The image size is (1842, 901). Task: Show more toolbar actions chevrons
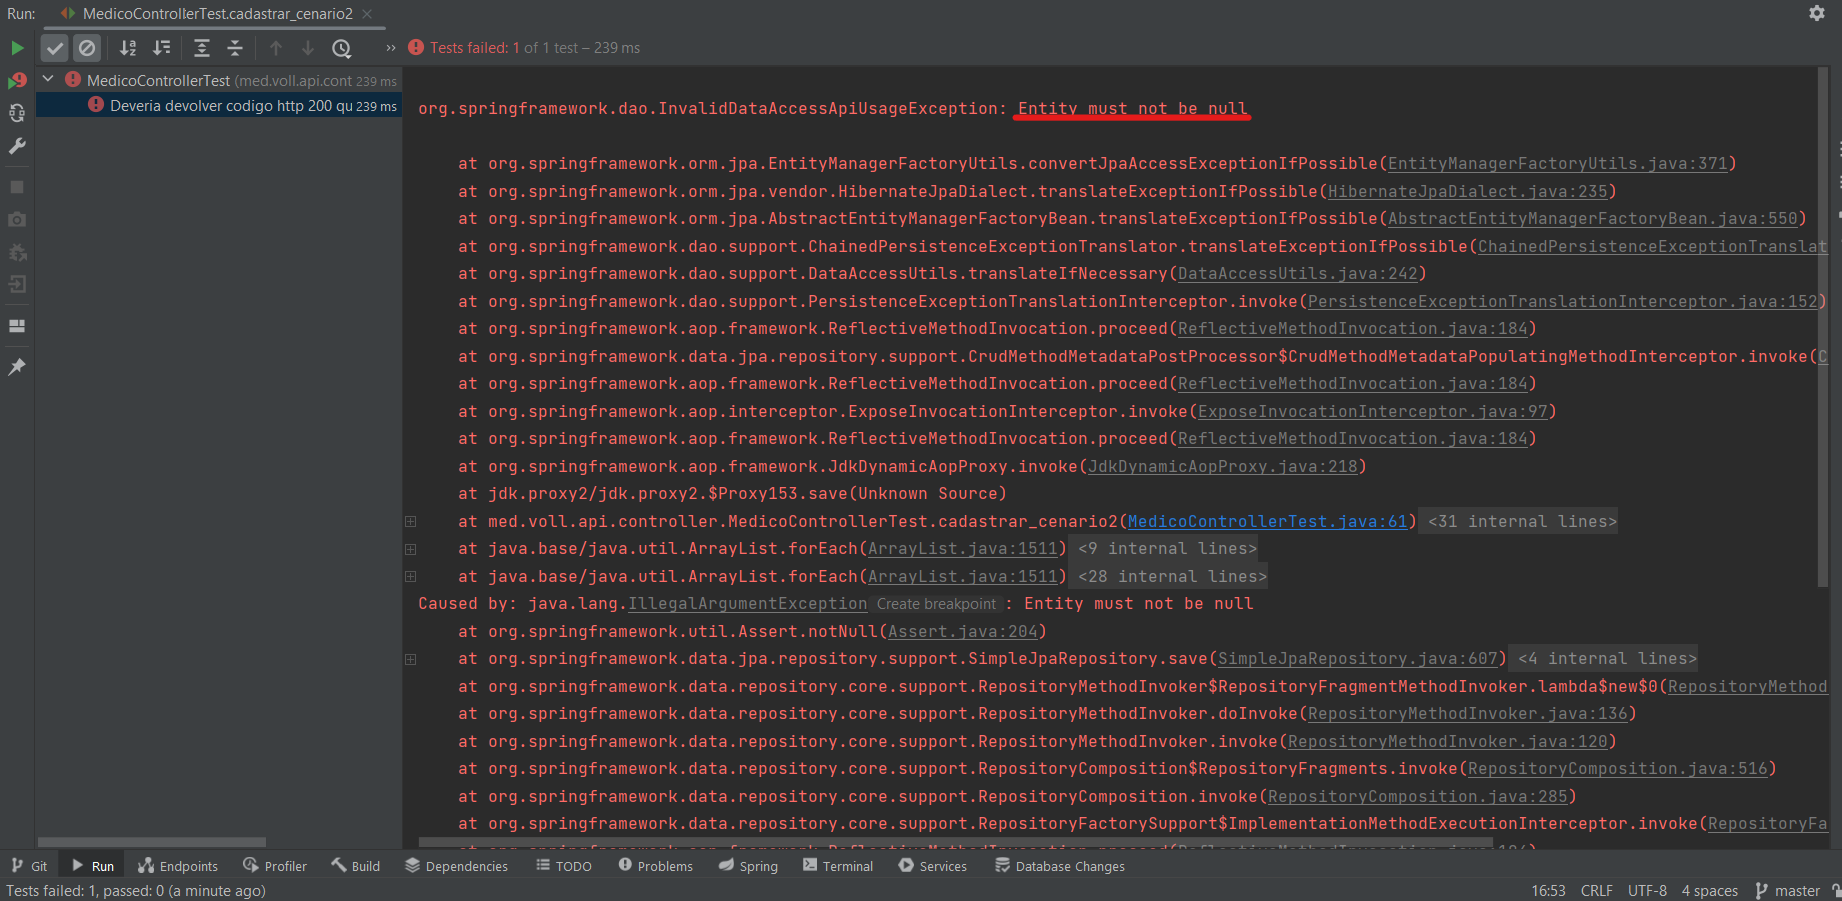pyautogui.click(x=391, y=48)
